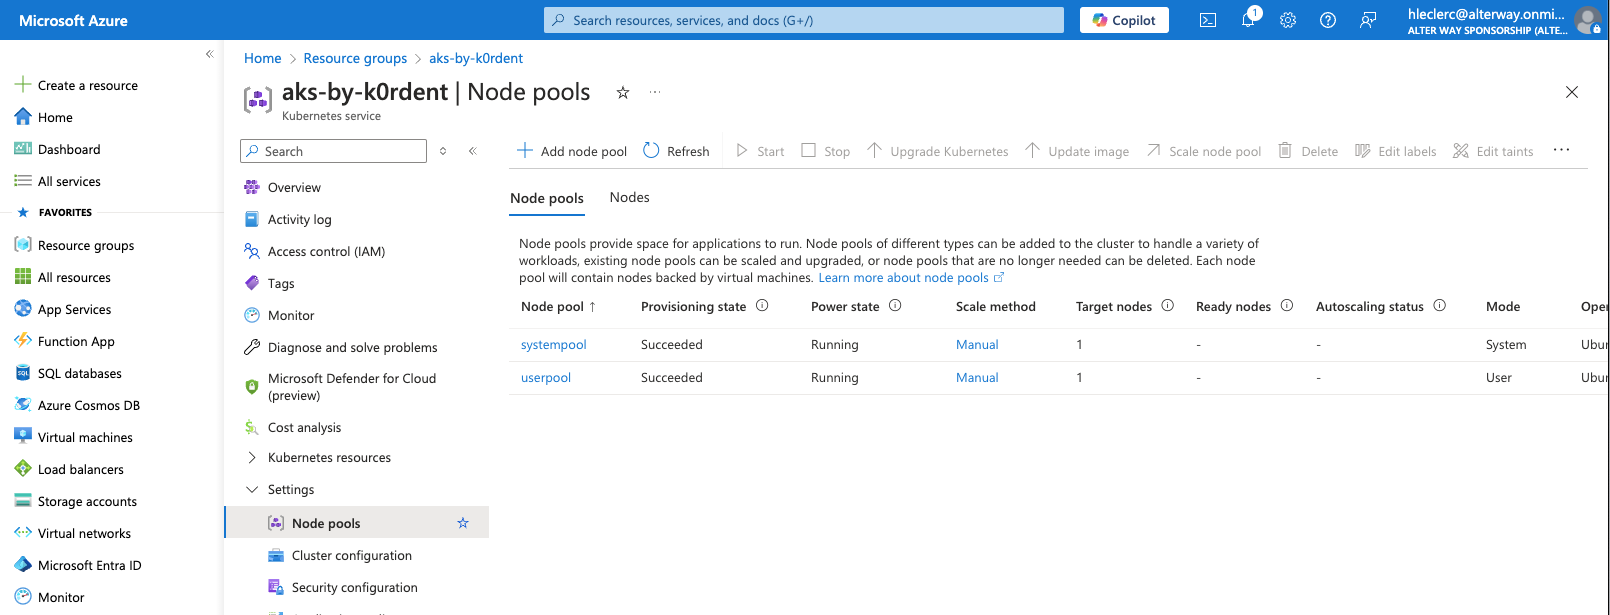Open the feedback icon in header
Image resolution: width=1610 pixels, height=615 pixels.
pyautogui.click(x=1368, y=20)
